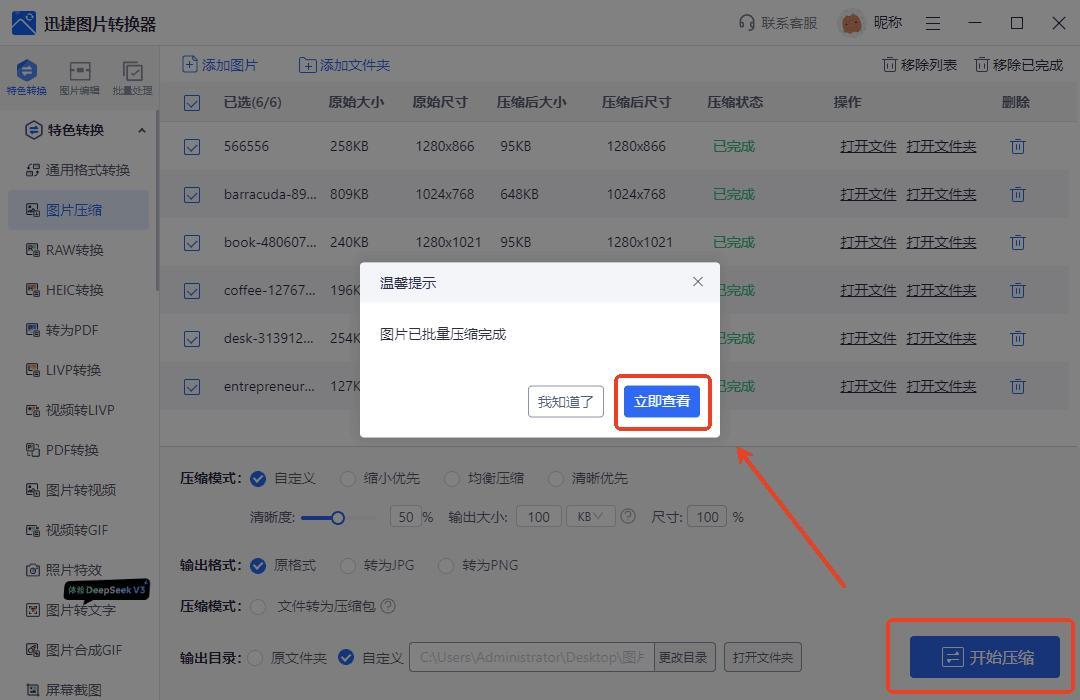Click the 移除列表 trash icon

point(889,65)
